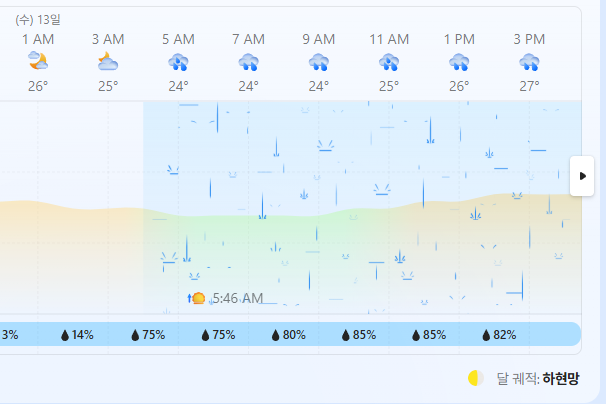Click the half-moon phase icon

click(x=476, y=378)
